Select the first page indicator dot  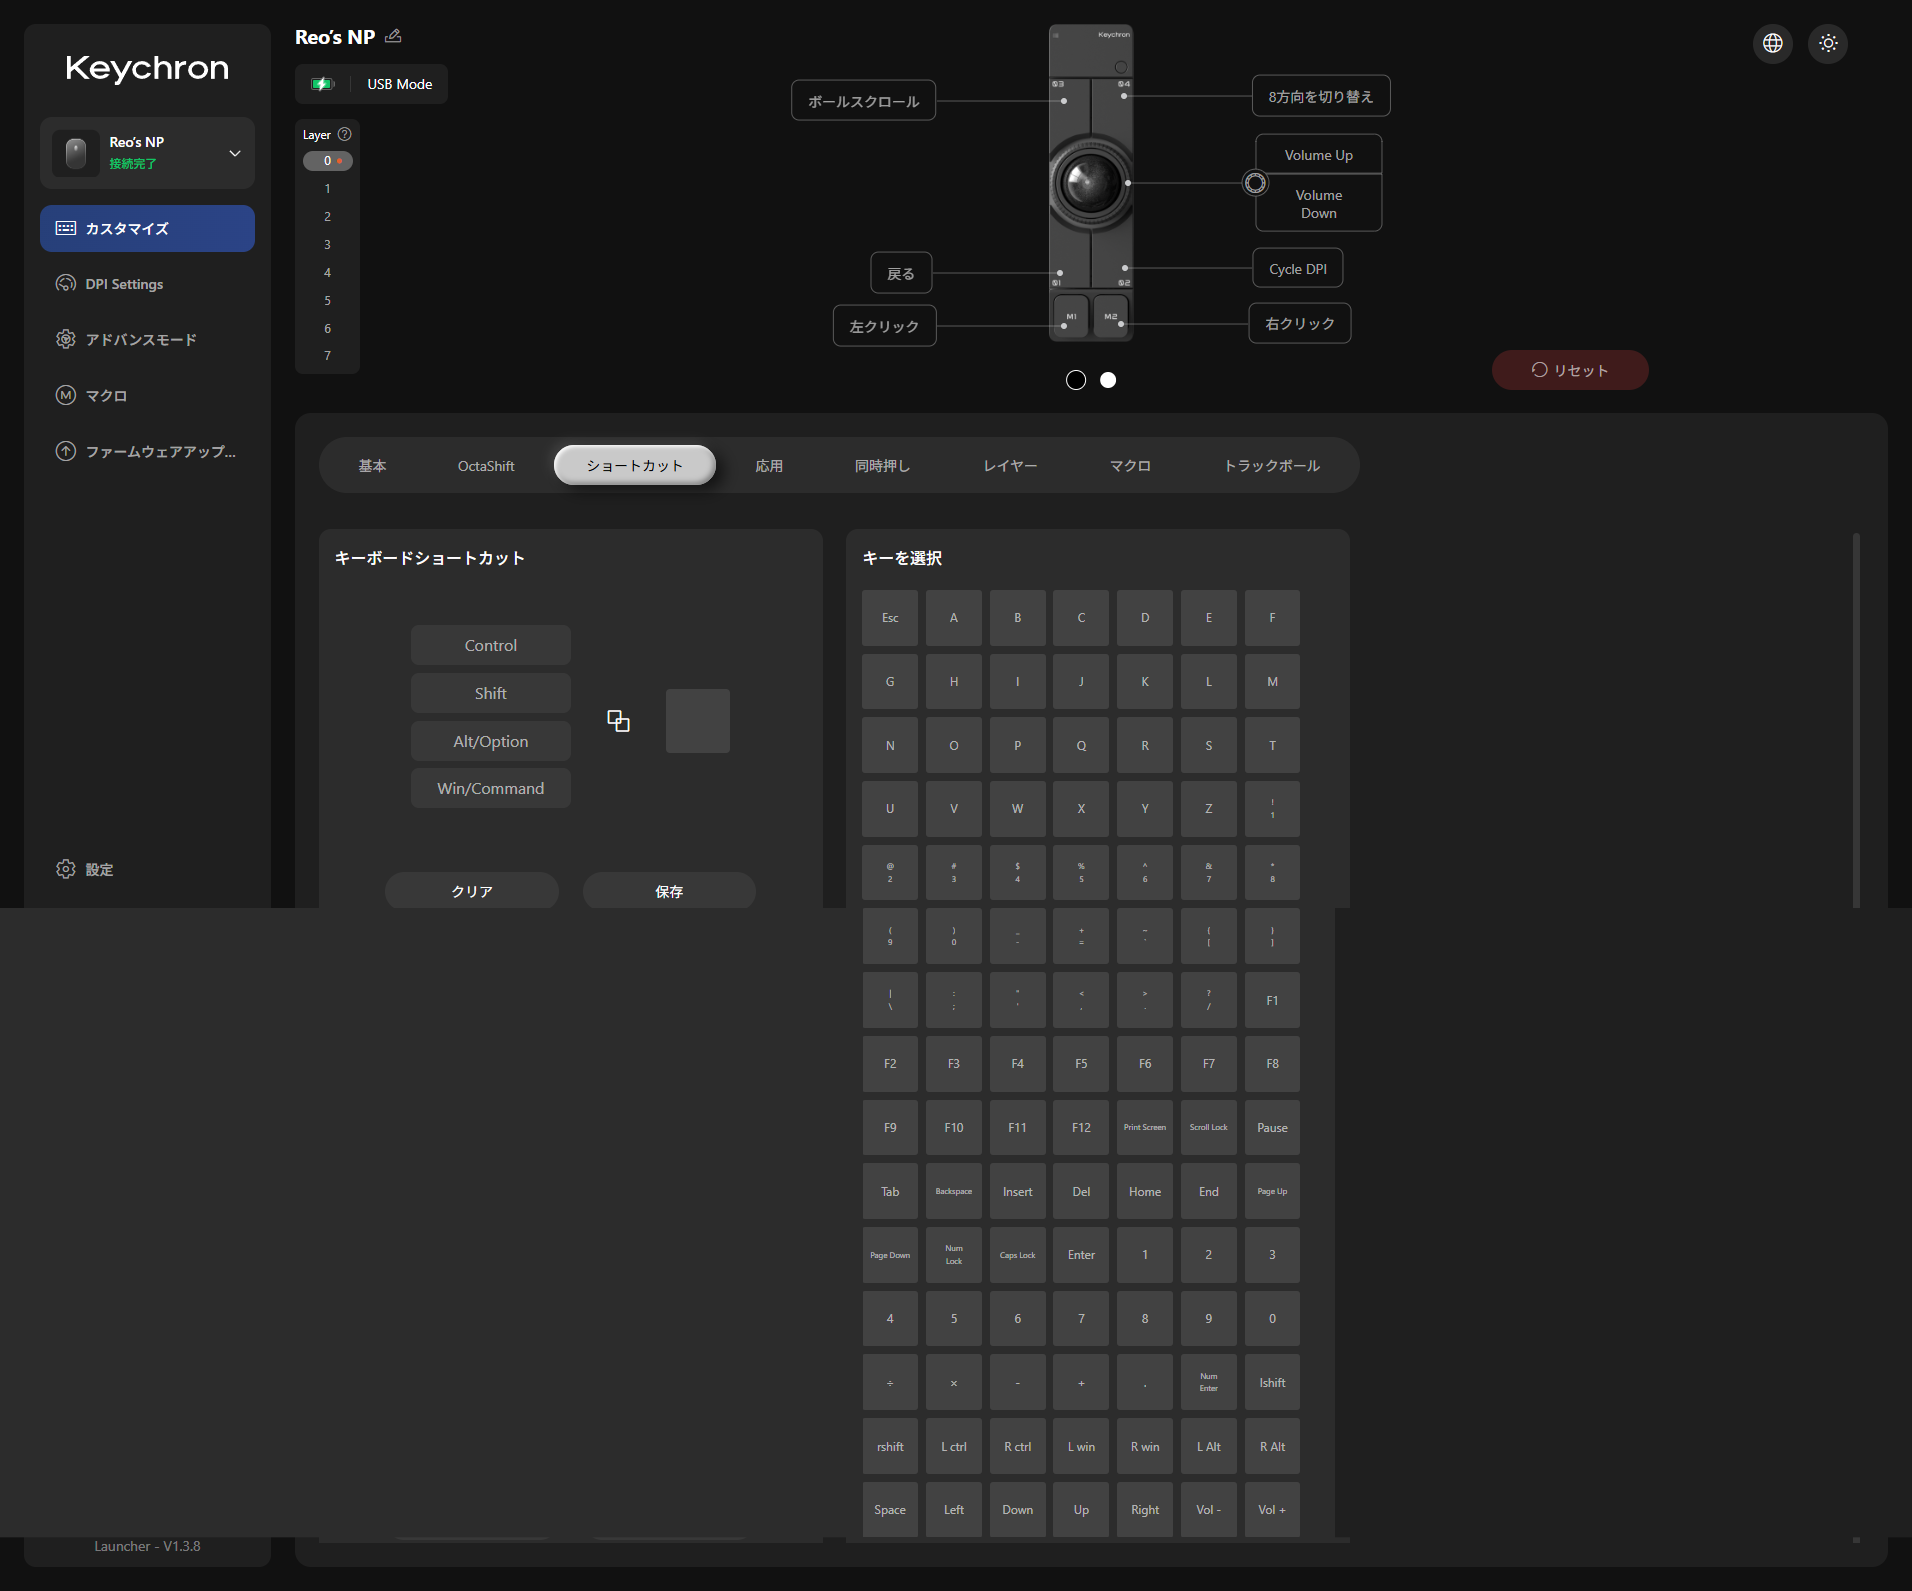click(1076, 380)
